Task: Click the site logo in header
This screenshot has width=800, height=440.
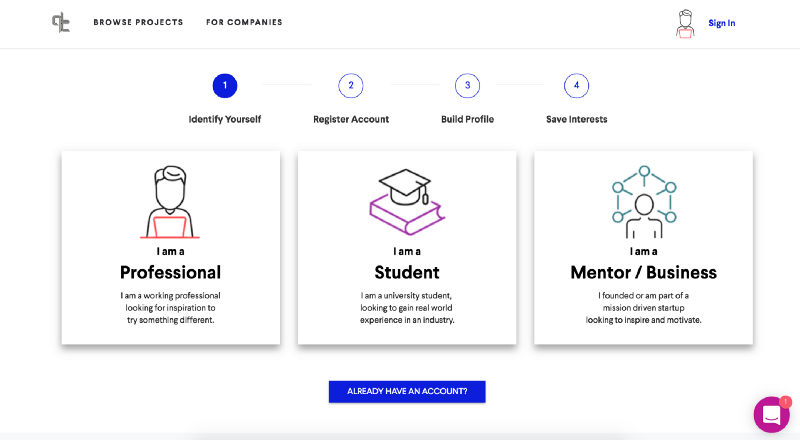Action: 61,22
